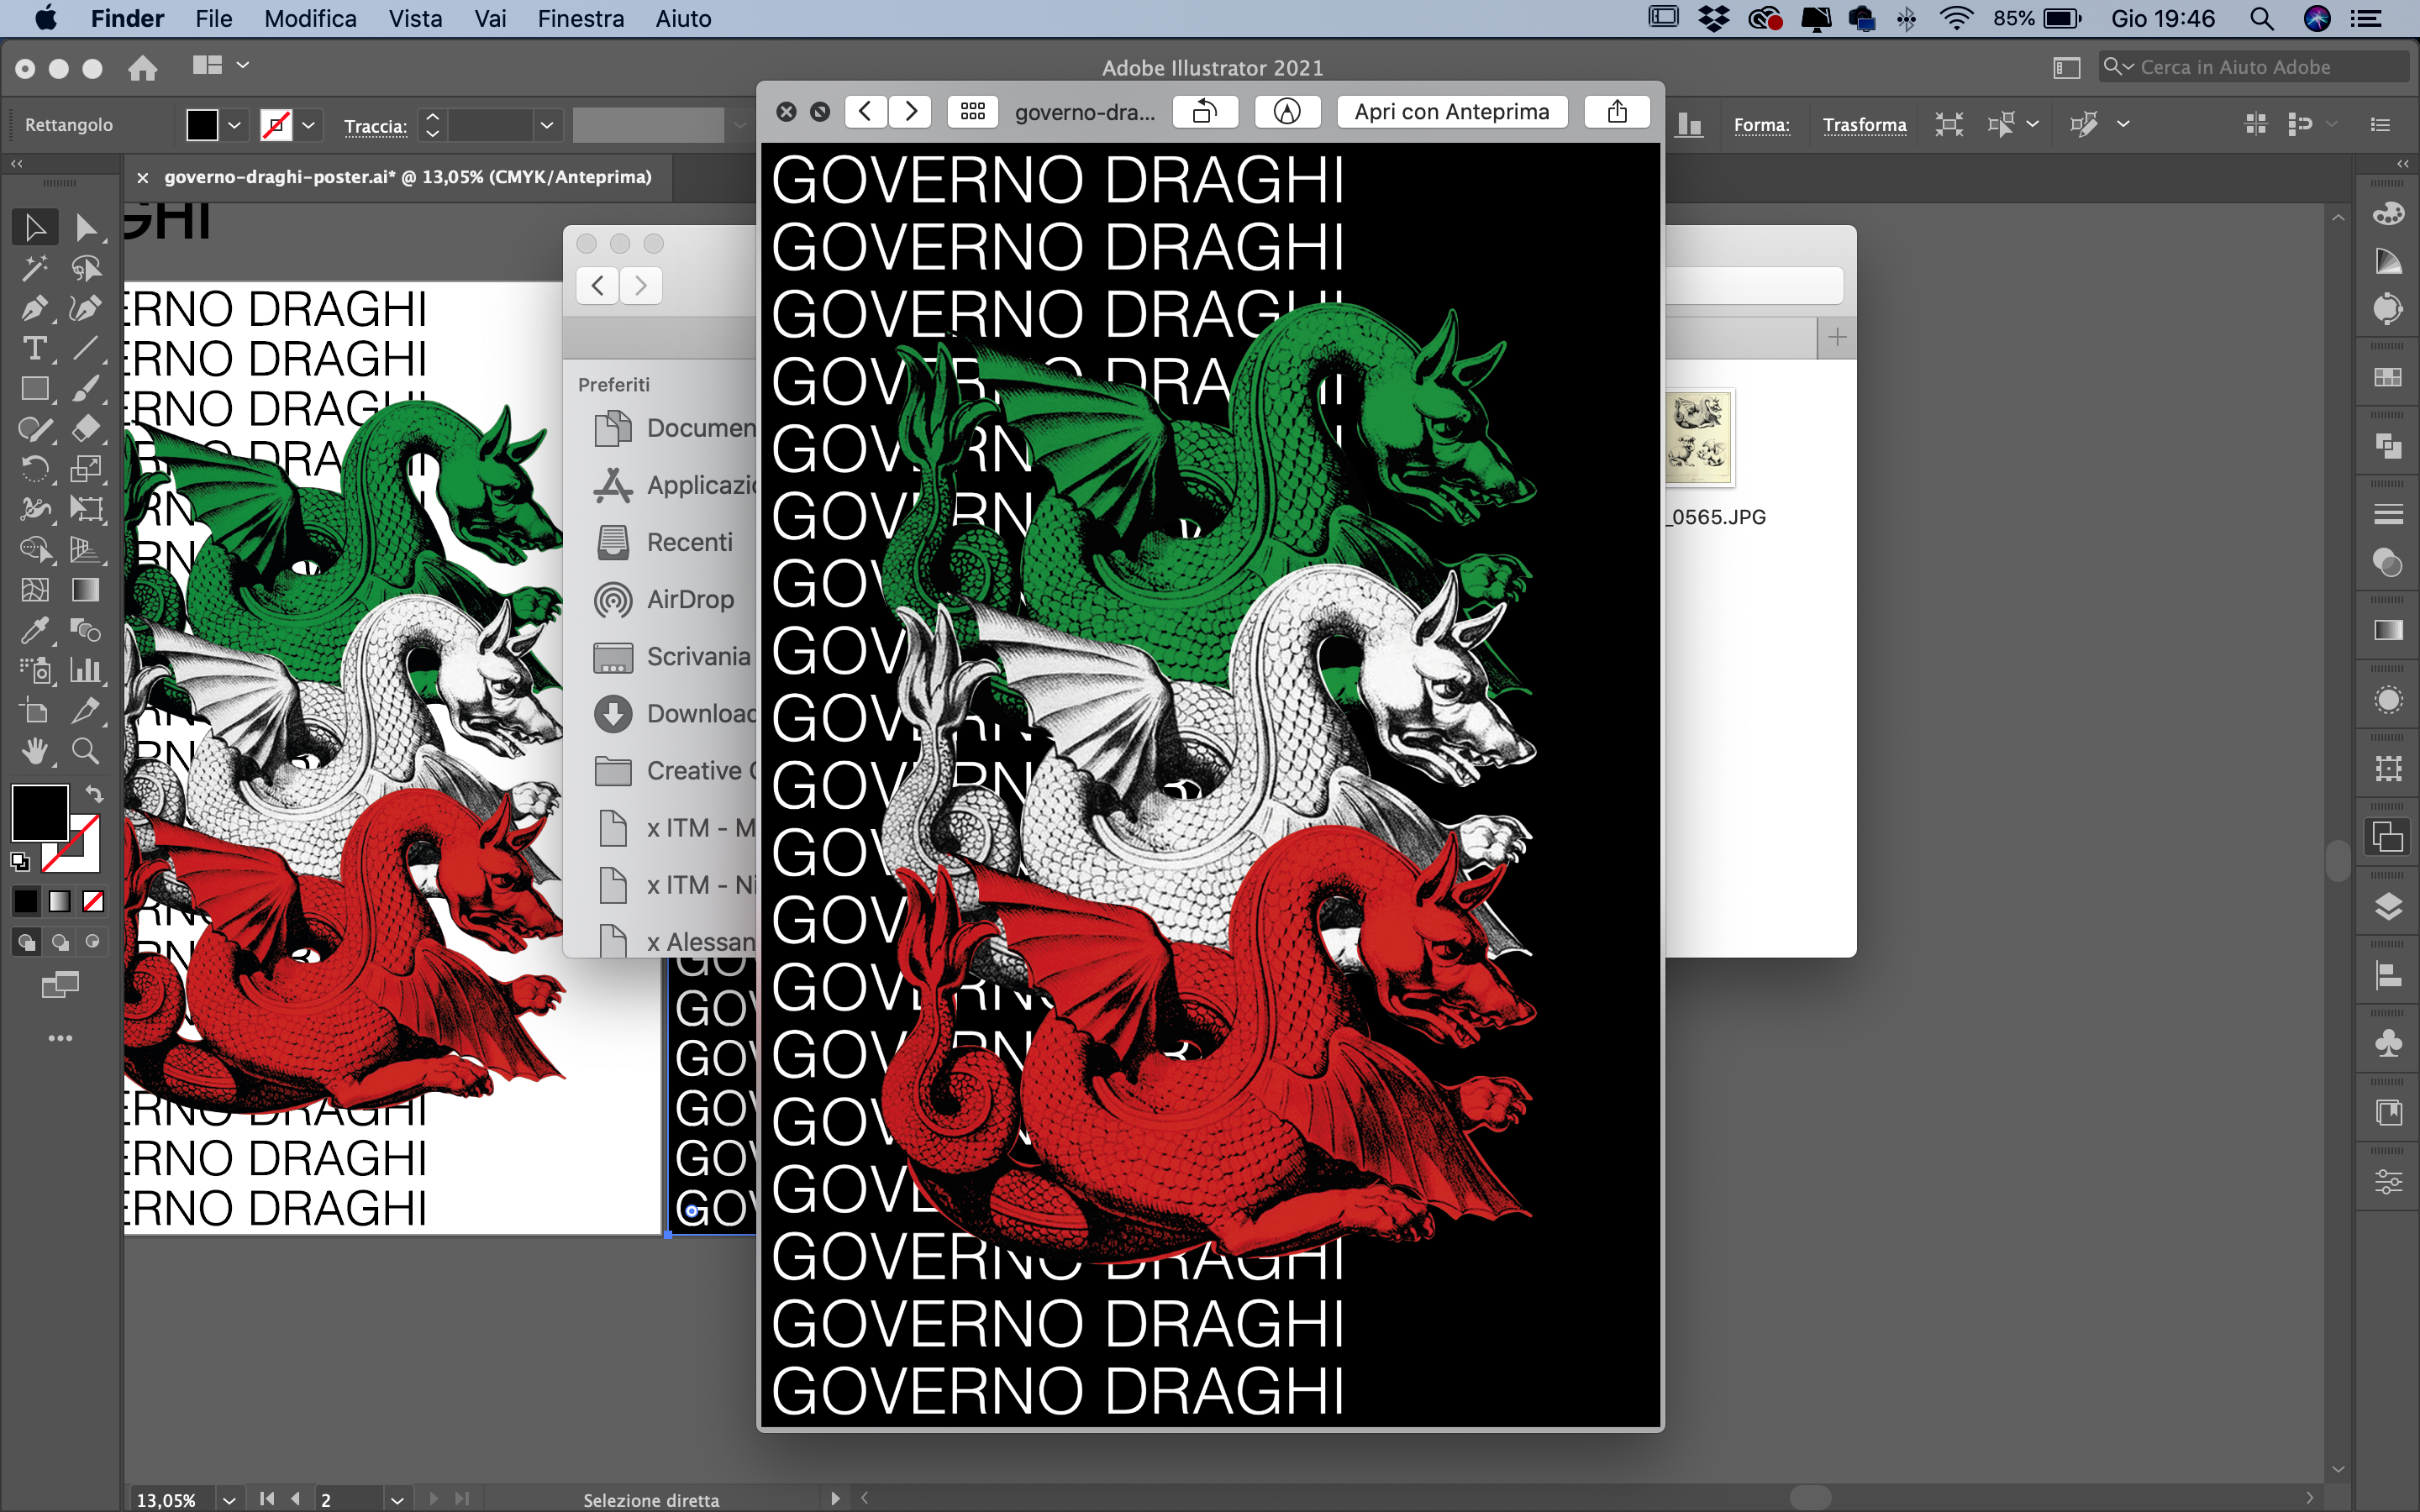Viewport: 2420px width, 1512px height.
Task: Select governo-draghi-poster.ai document tab
Action: (x=407, y=177)
